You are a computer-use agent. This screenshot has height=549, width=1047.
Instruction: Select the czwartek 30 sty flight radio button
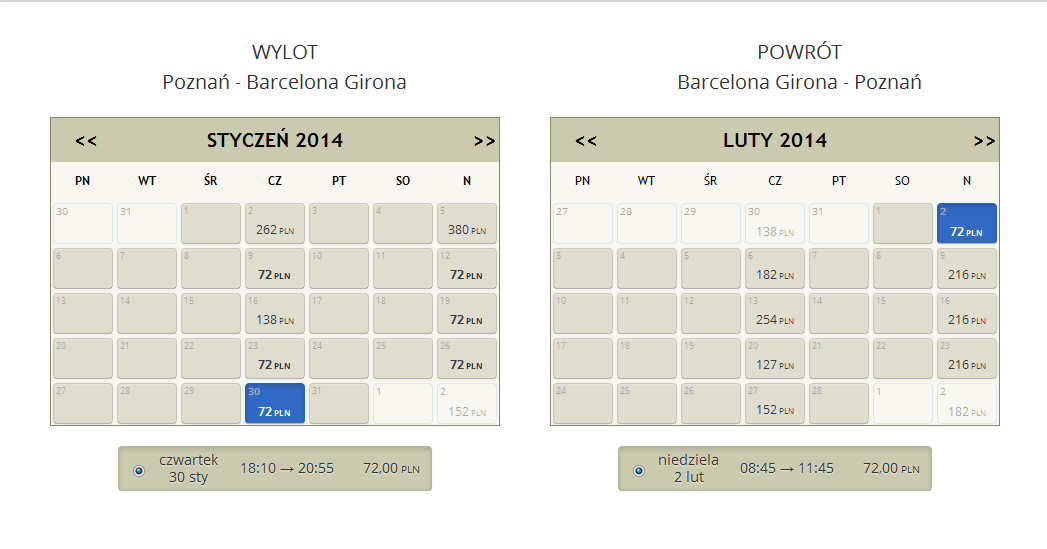click(x=139, y=471)
